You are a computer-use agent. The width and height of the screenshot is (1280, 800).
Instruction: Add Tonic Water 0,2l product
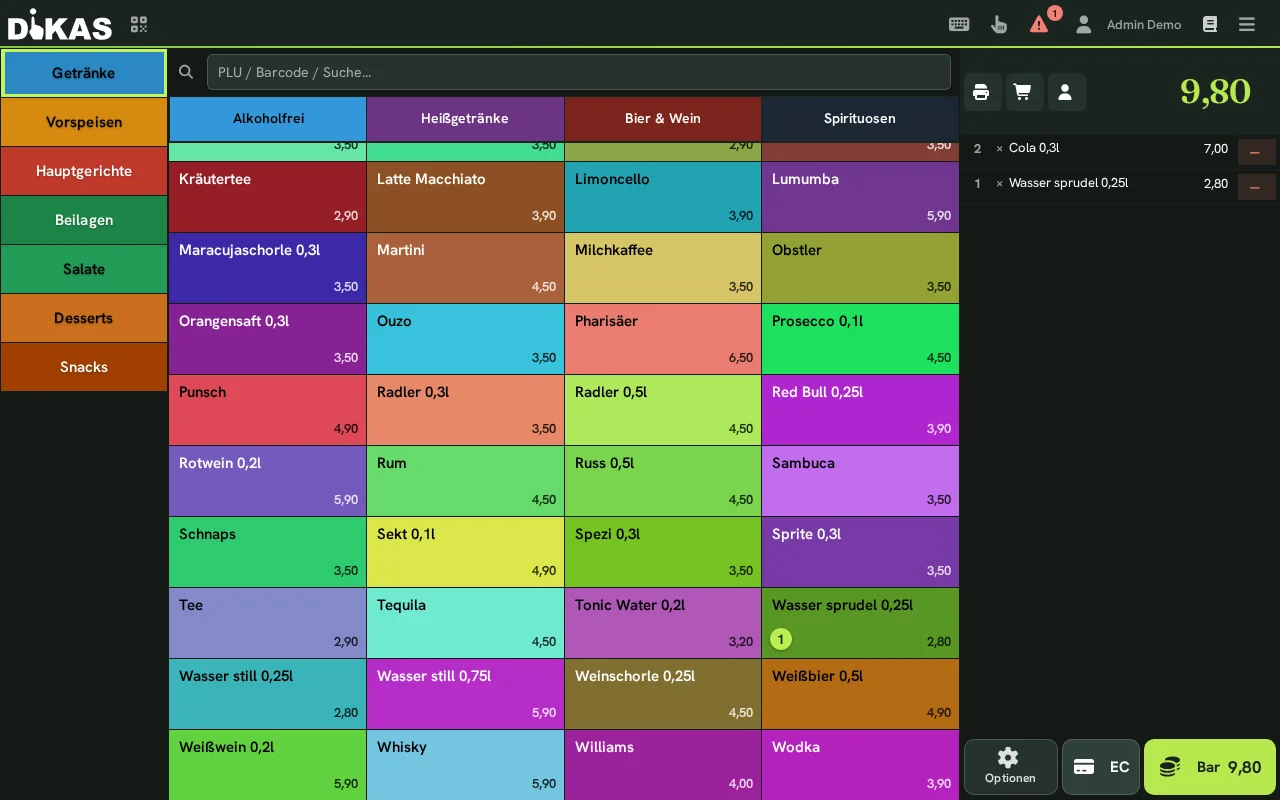pyautogui.click(x=663, y=623)
